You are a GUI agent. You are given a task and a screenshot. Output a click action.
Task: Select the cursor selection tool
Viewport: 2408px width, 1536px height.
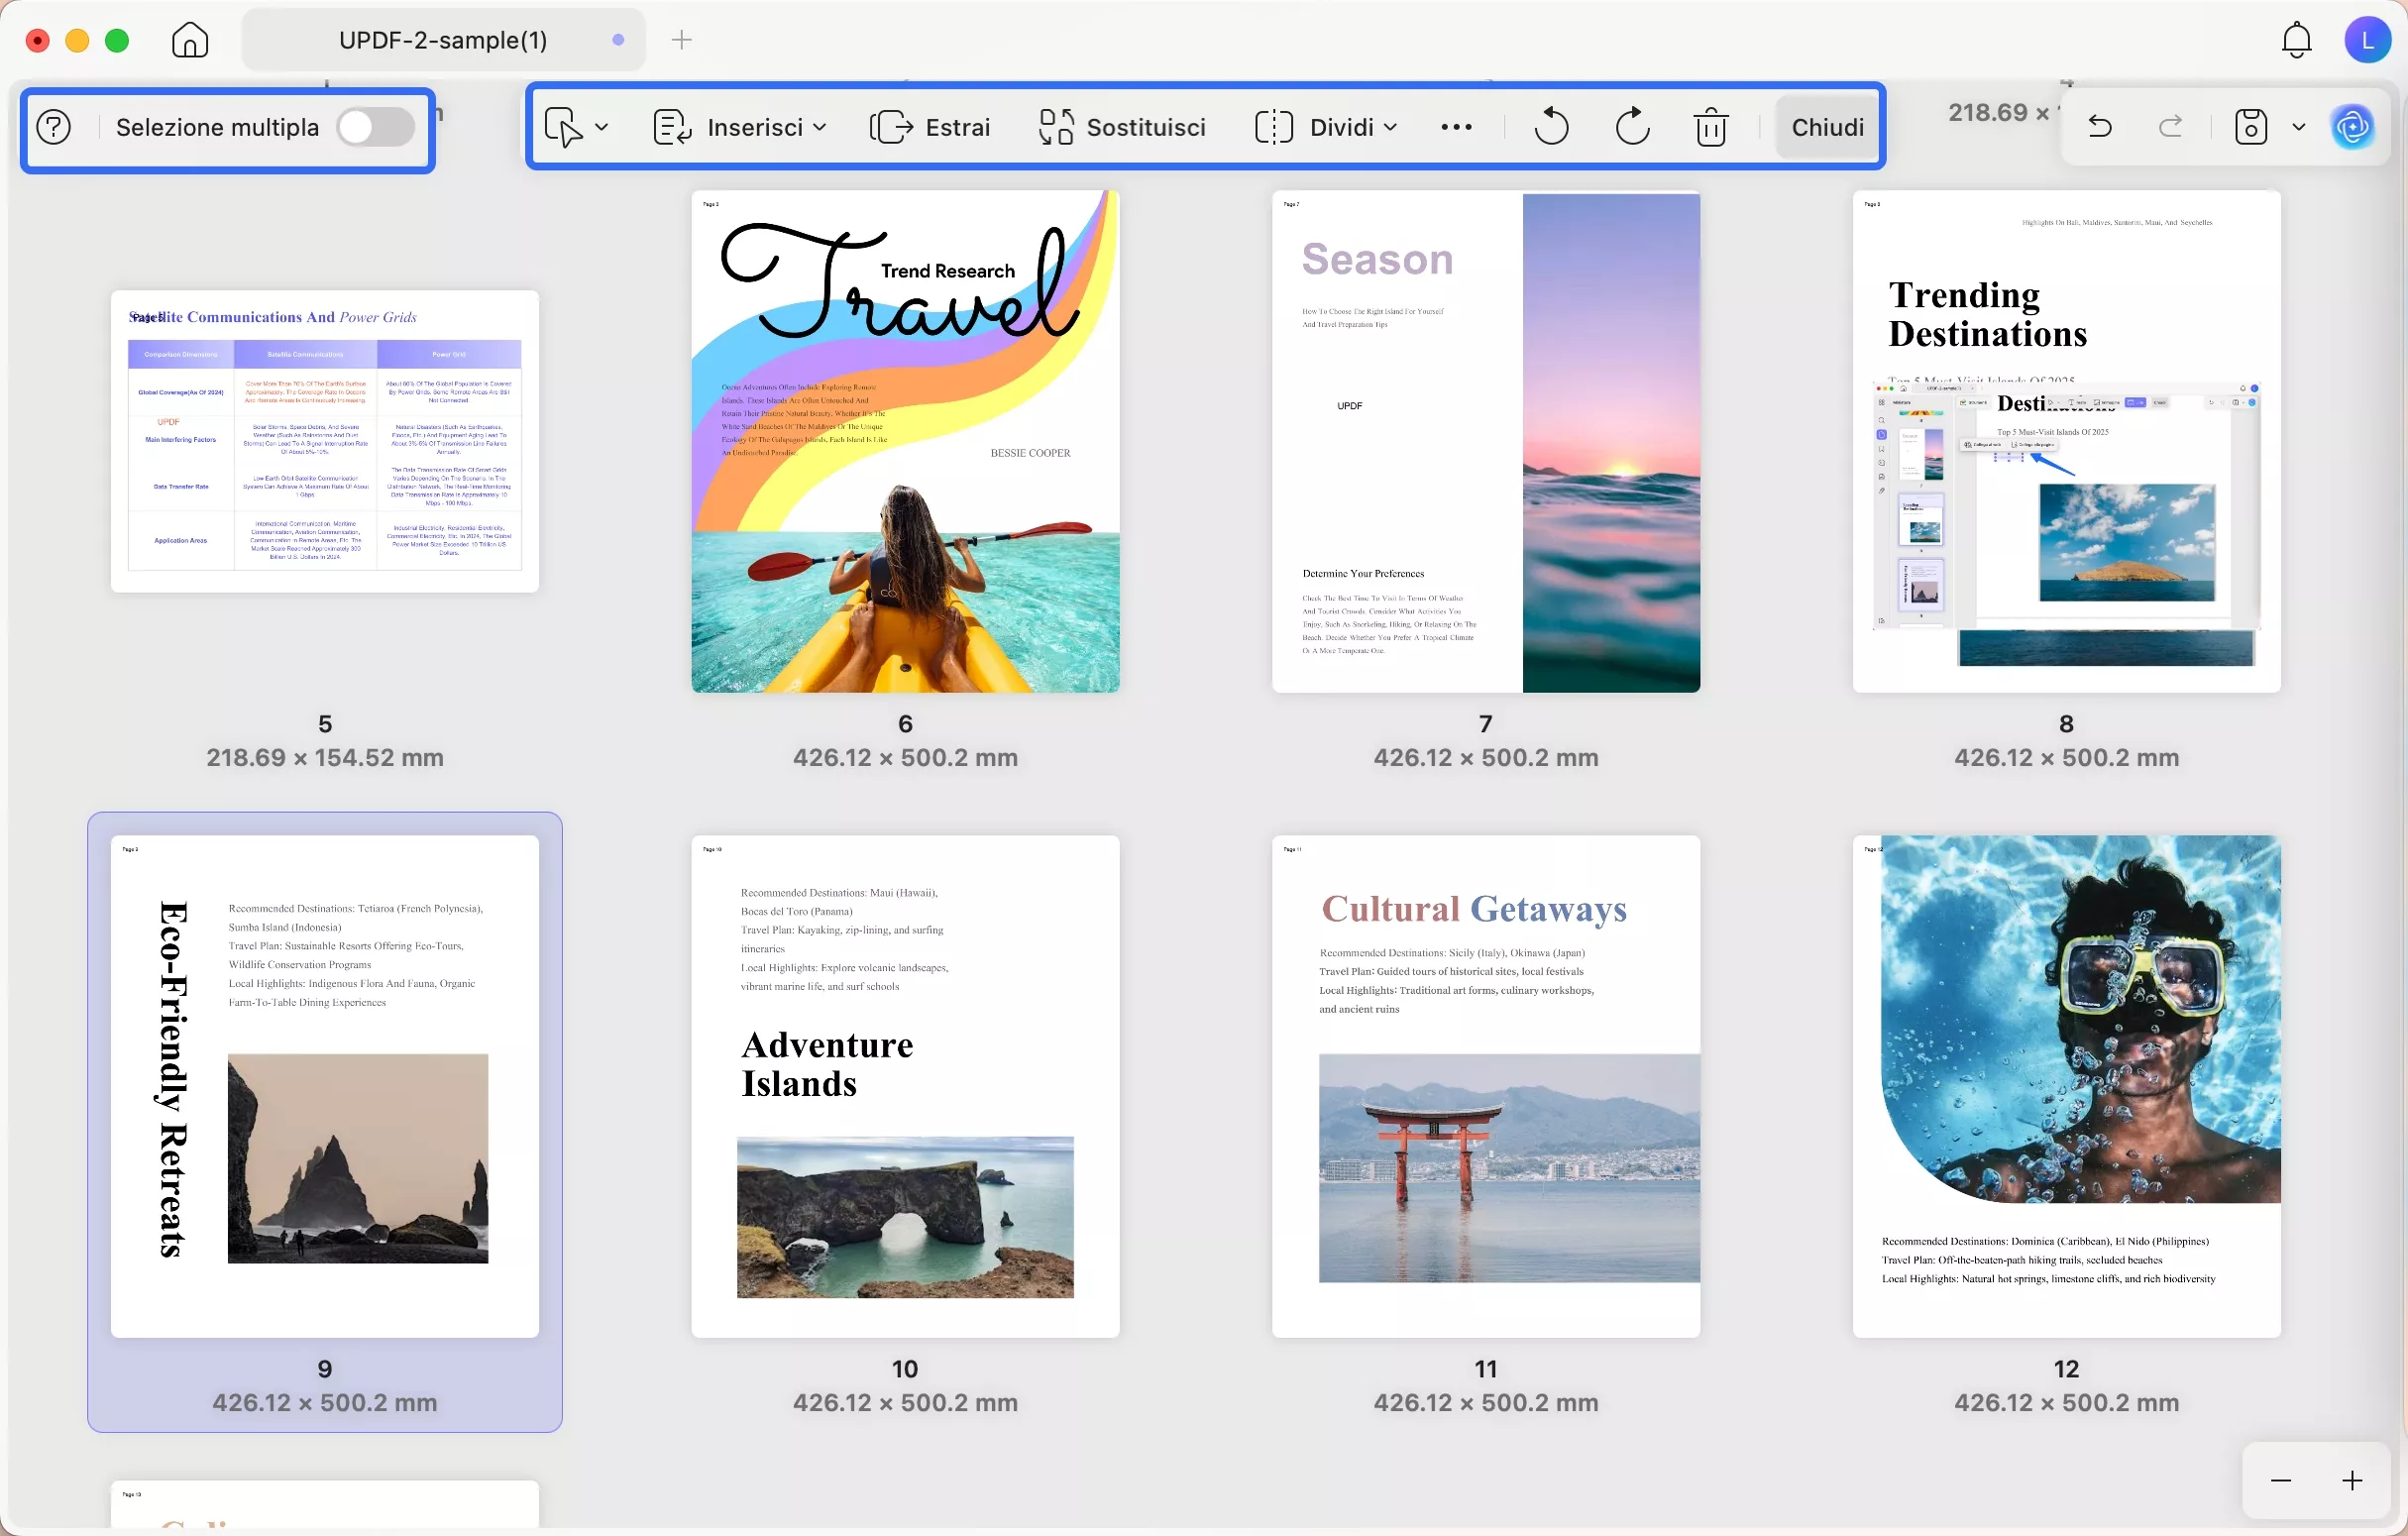tap(565, 127)
